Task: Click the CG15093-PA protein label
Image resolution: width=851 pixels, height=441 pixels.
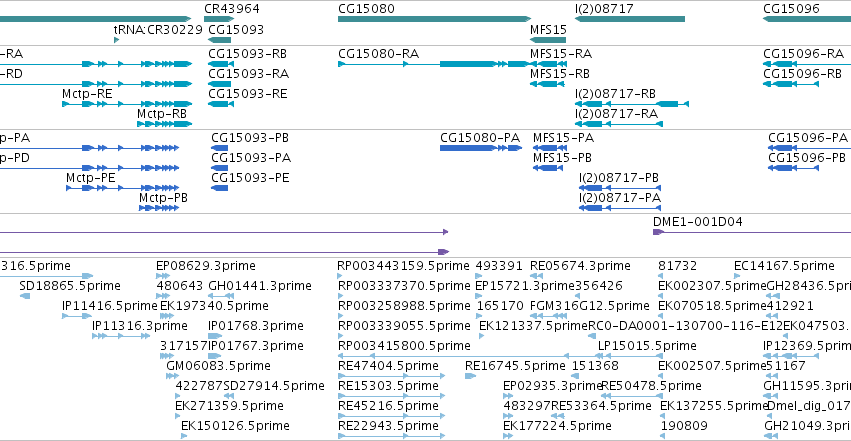Action: pyautogui.click(x=251, y=158)
